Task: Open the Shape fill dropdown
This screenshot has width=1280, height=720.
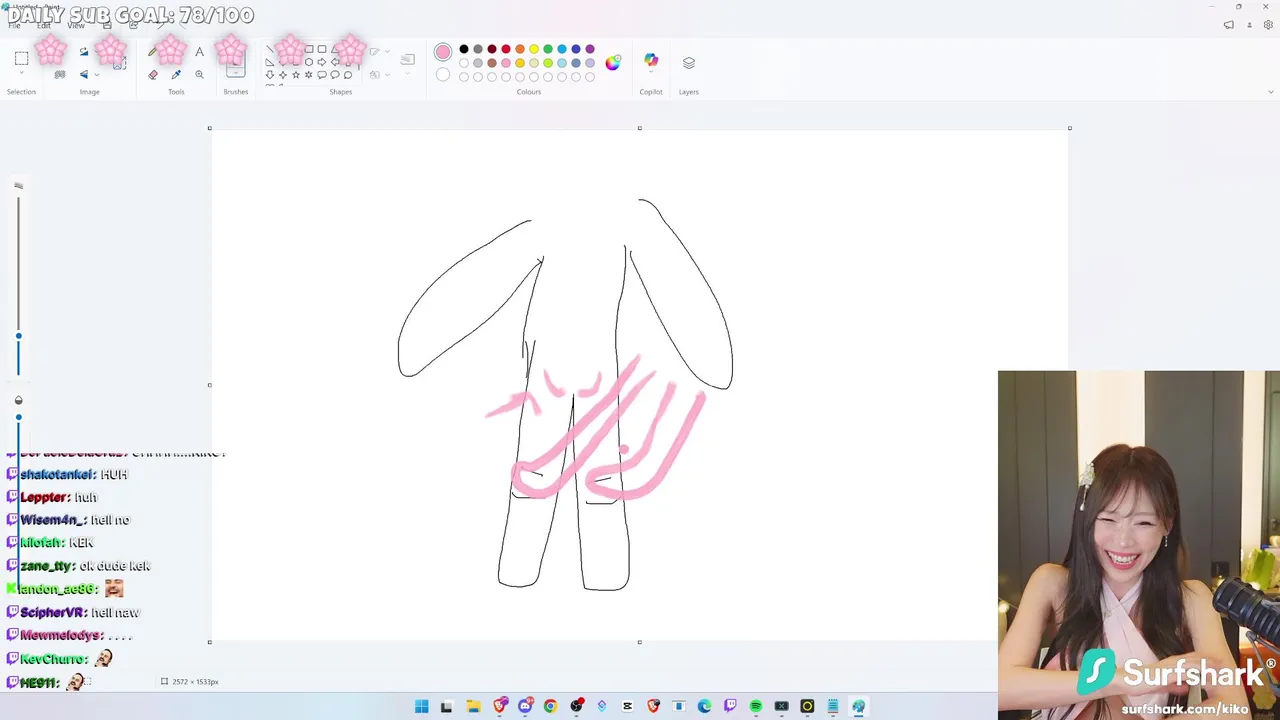Action: (x=379, y=74)
